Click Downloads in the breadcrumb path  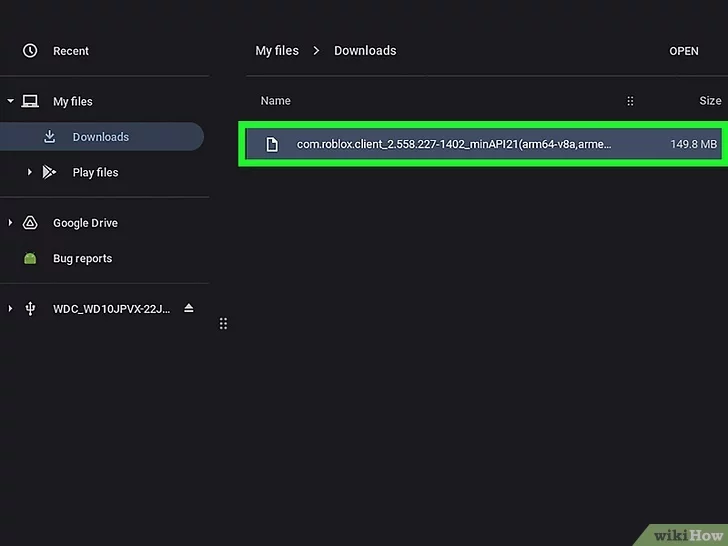pyautogui.click(x=365, y=51)
